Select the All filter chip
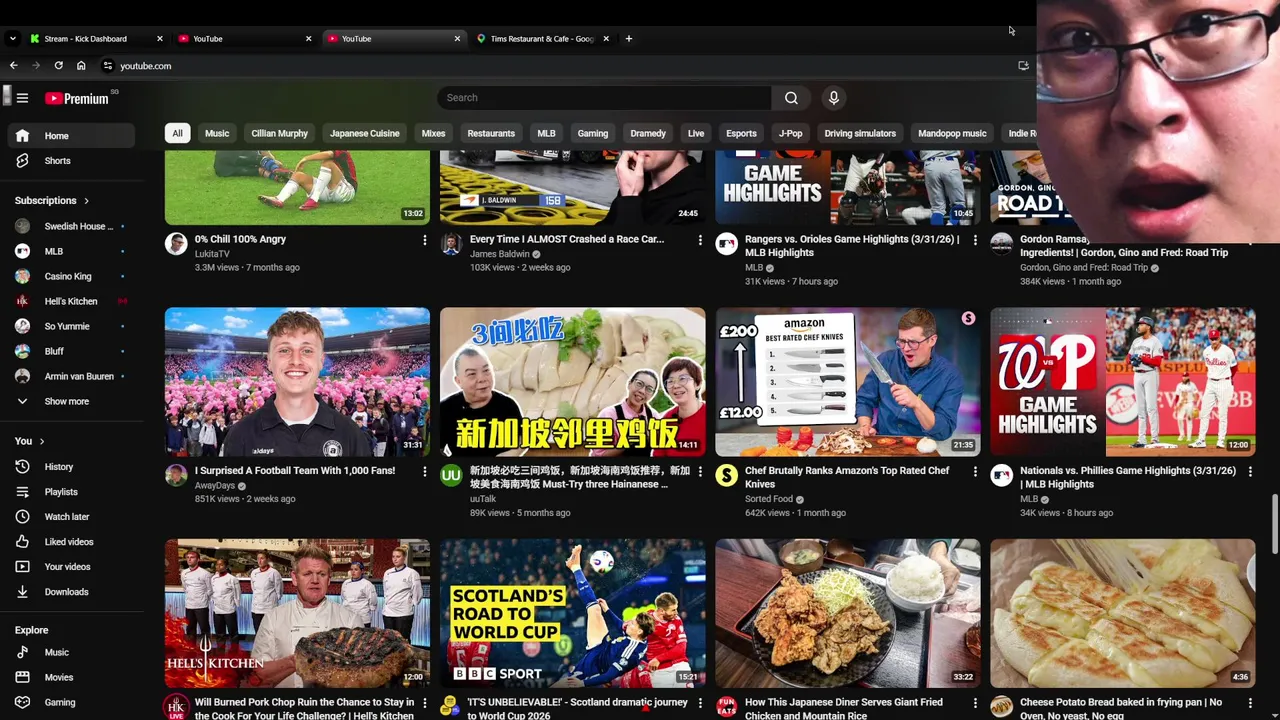 [x=177, y=133]
